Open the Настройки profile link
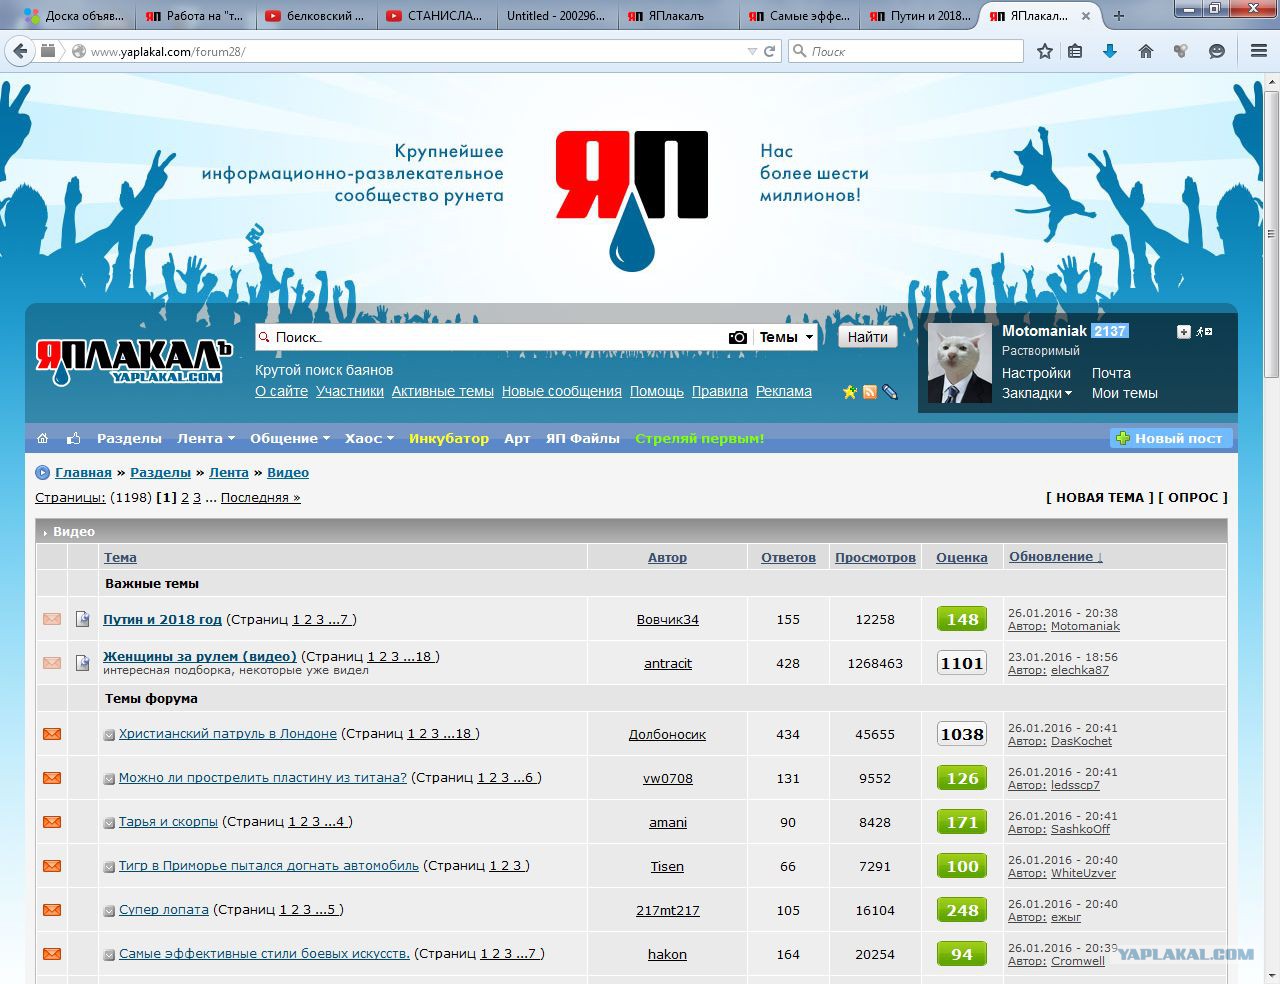 [x=1037, y=373]
